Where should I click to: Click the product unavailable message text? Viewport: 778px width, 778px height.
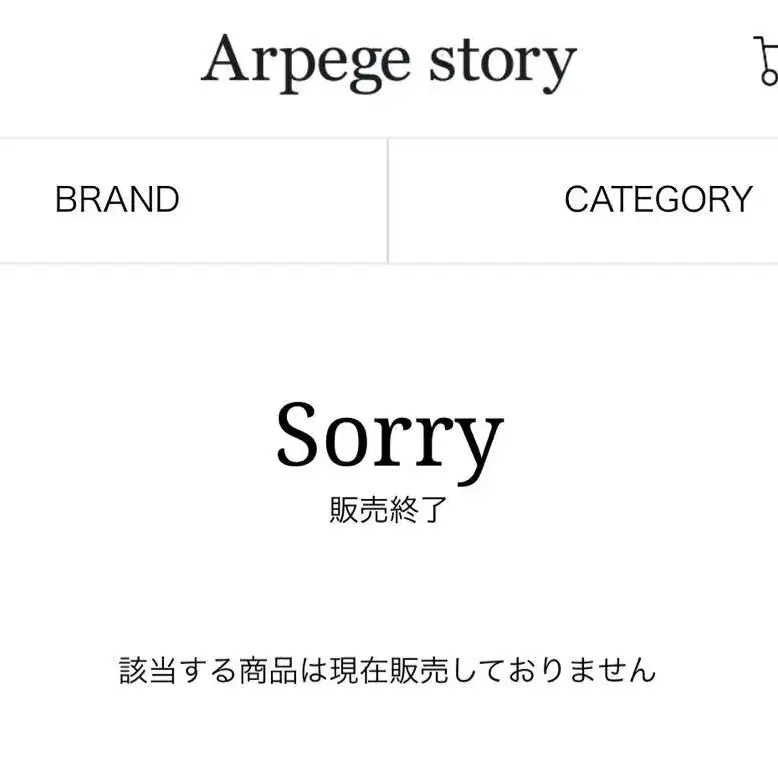(x=388, y=670)
